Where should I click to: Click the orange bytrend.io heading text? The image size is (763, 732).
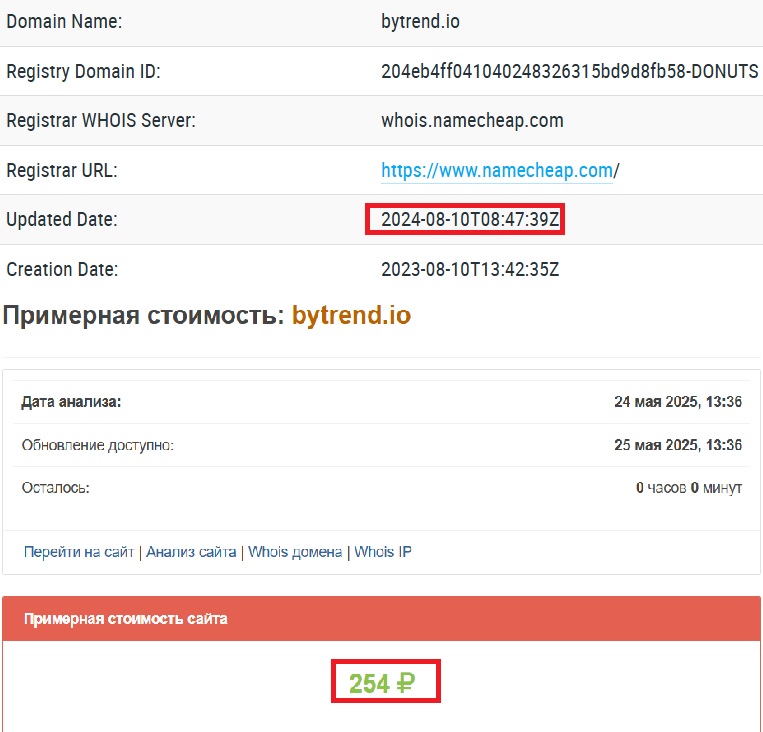[351, 316]
